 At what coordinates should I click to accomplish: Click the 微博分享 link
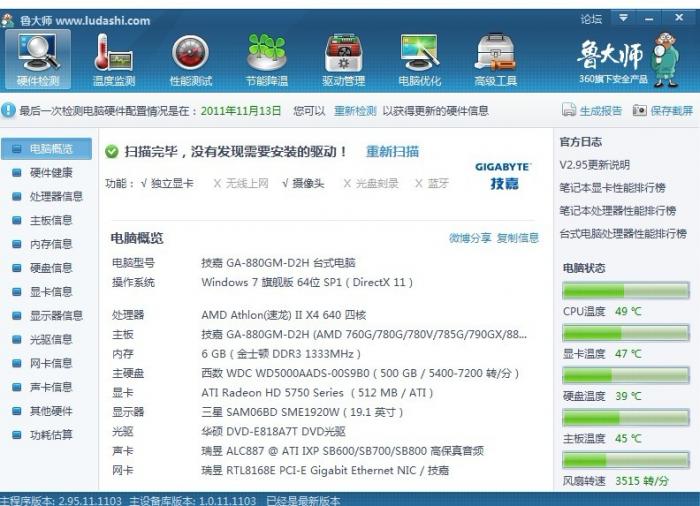click(x=470, y=238)
